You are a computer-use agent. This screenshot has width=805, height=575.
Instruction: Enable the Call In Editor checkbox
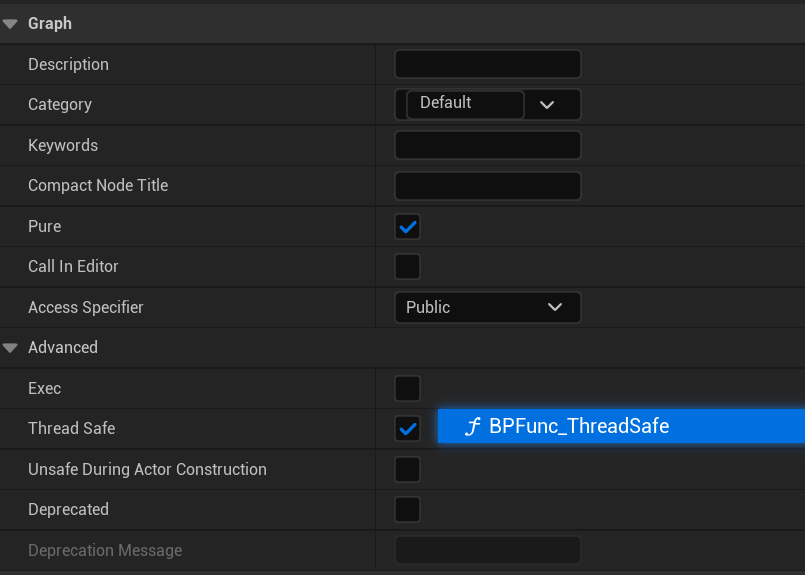tap(407, 267)
